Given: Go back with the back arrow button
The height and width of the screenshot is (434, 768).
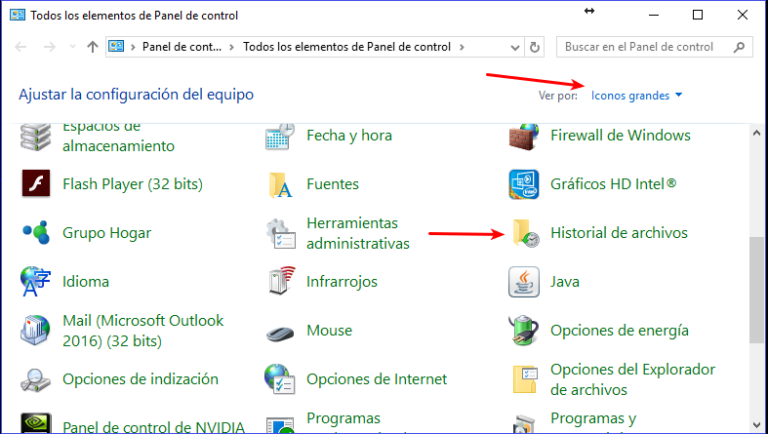Looking at the screenshot, I should pos(21,47).
